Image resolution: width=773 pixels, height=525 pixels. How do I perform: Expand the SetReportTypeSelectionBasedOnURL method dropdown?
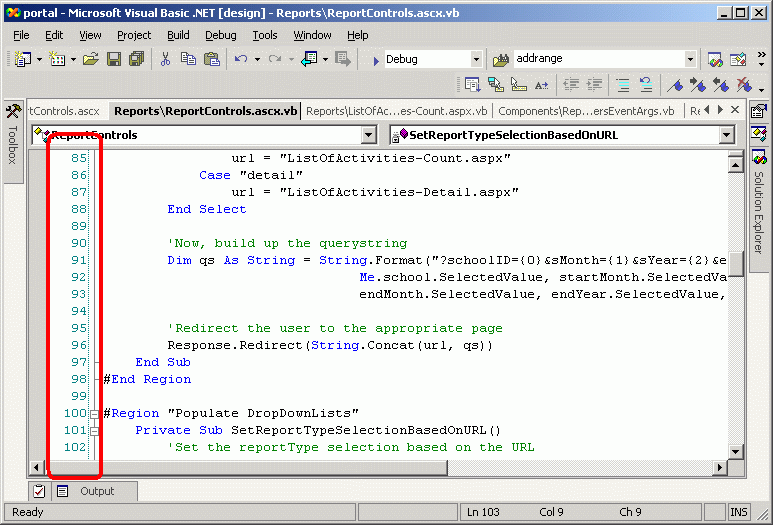726,135
